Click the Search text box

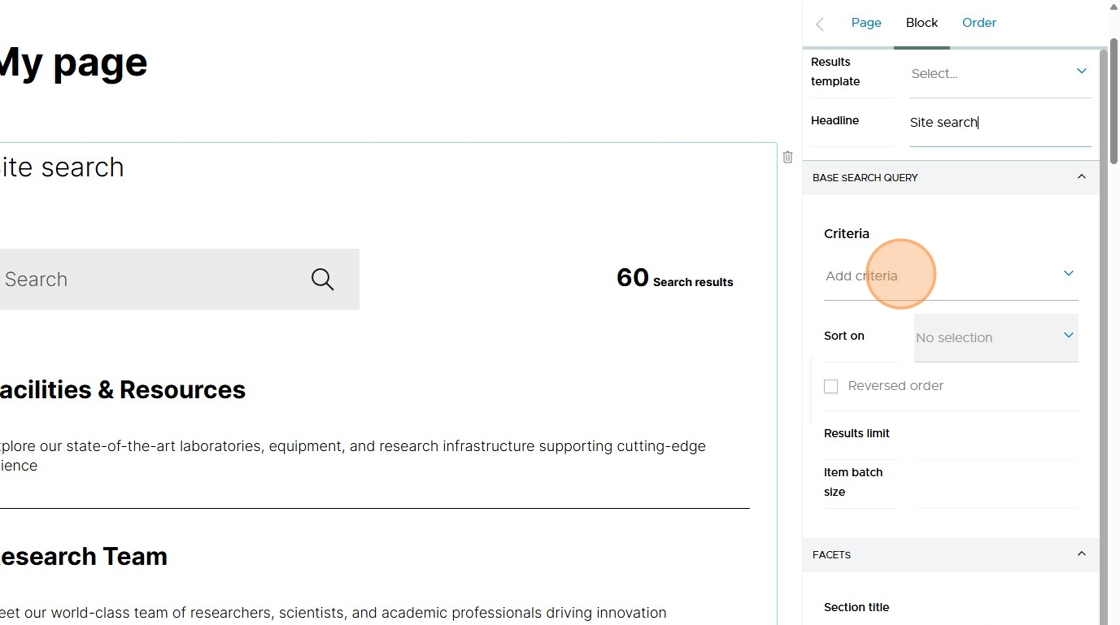(150, 279)
